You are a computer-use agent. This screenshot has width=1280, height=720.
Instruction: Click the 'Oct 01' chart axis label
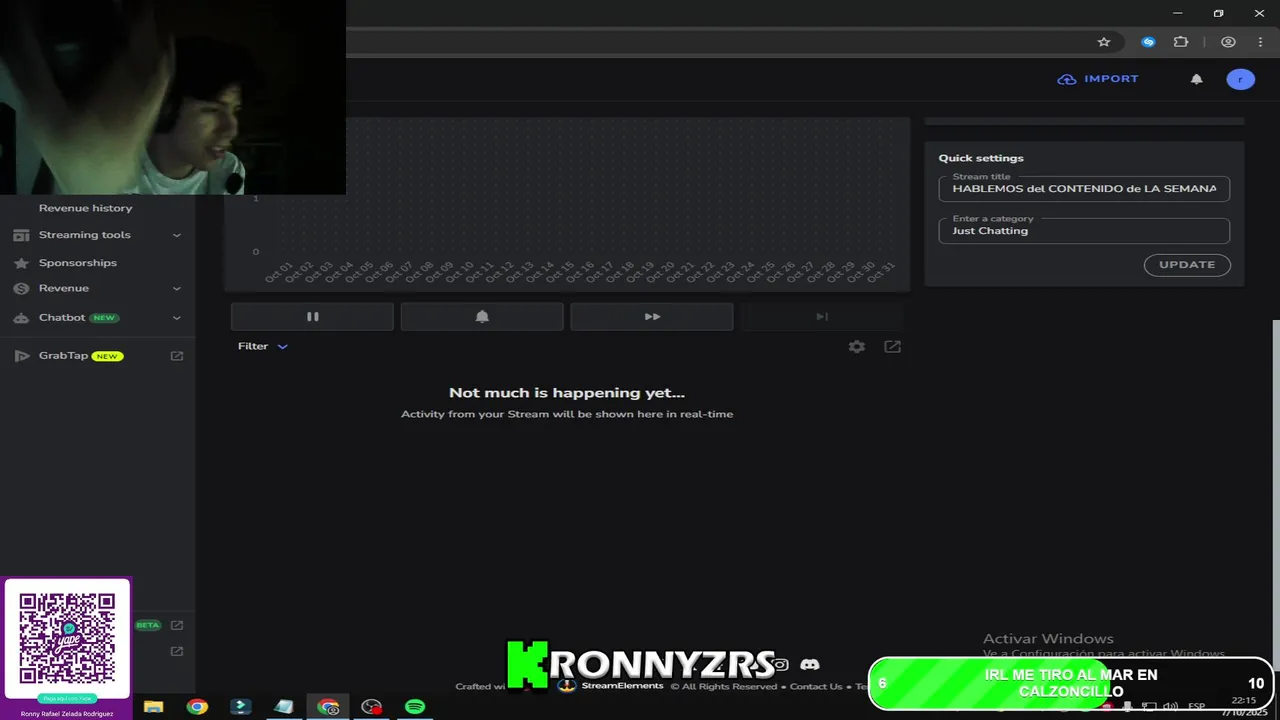pyautogui.click(x=279, y=271)
